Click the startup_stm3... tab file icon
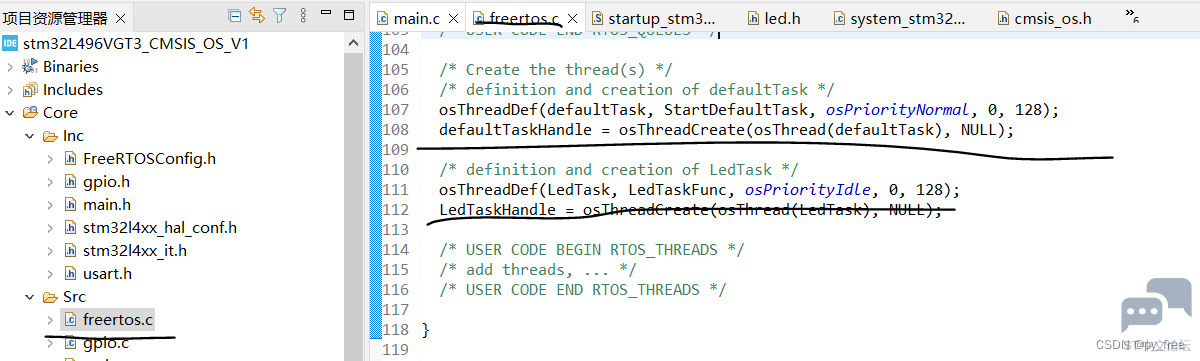Screen dimensions: 1200x361 pos(597,18)
